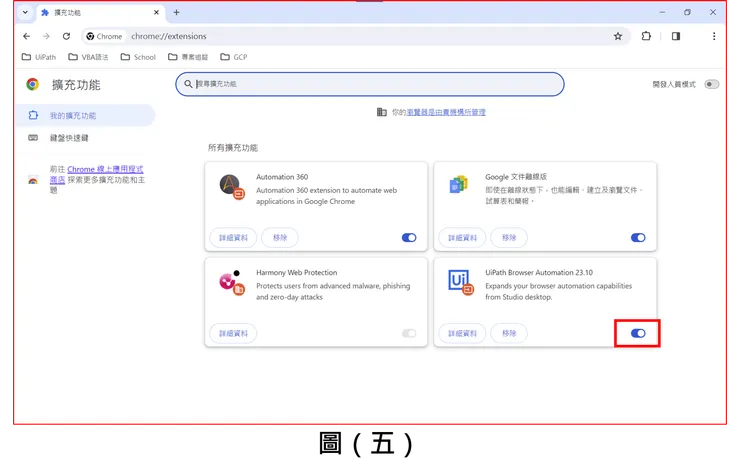The width and height of the screenshot is (740, 475).
Task: Click the Chrome site info chip
Action: [x=104, y=36]
